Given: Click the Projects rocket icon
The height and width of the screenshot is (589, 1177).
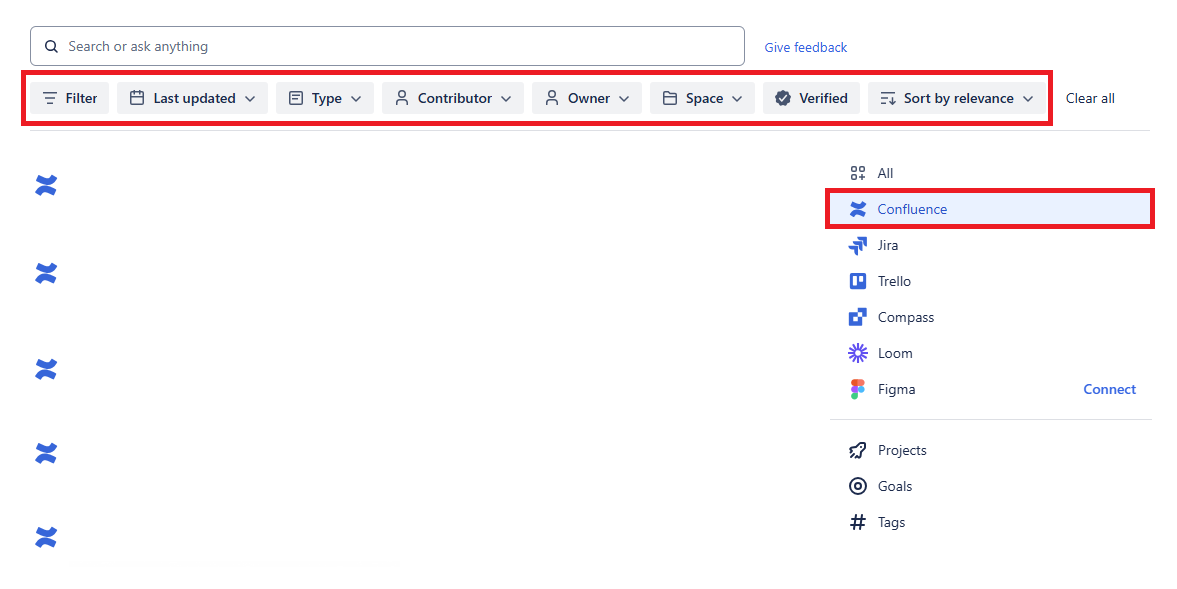Looking at the screenshot, I should 858,450.
